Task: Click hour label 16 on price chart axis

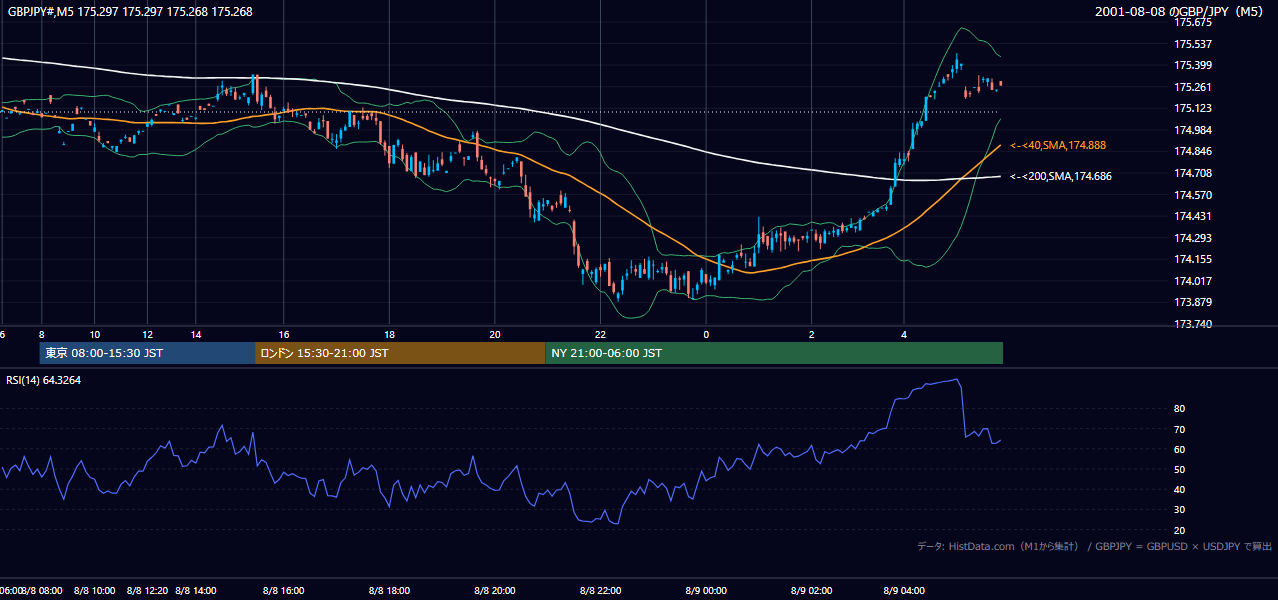Action: [284, 334]
